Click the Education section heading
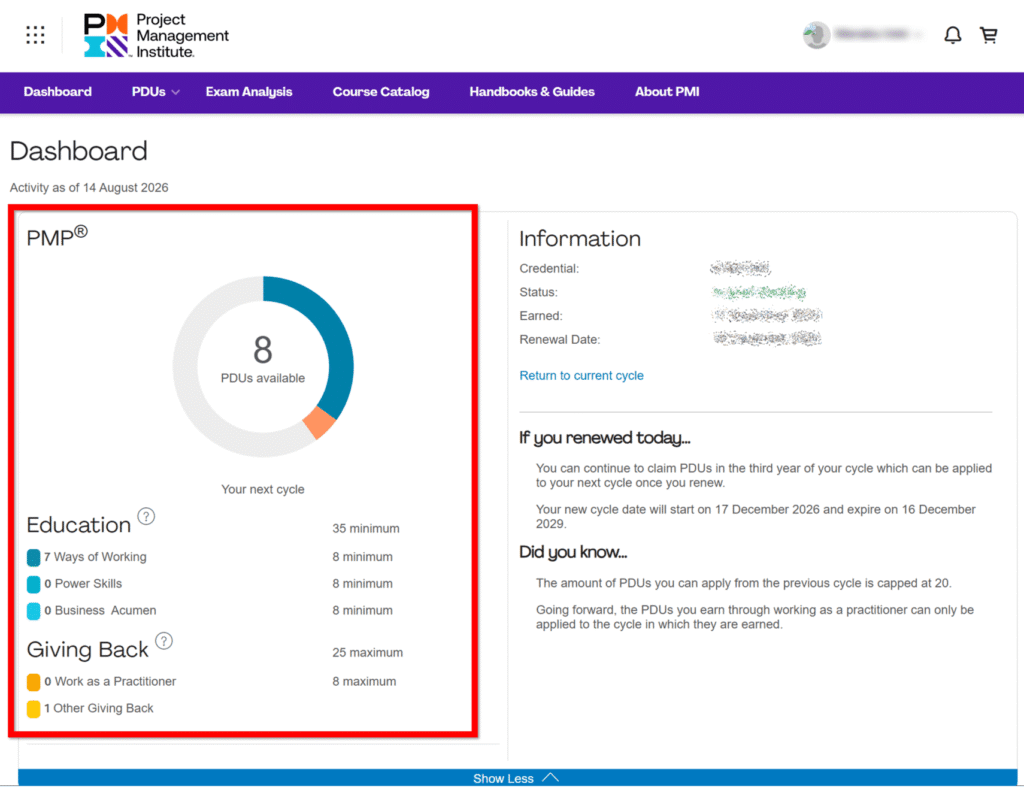The image size is (1024, 787). [79, 525]
